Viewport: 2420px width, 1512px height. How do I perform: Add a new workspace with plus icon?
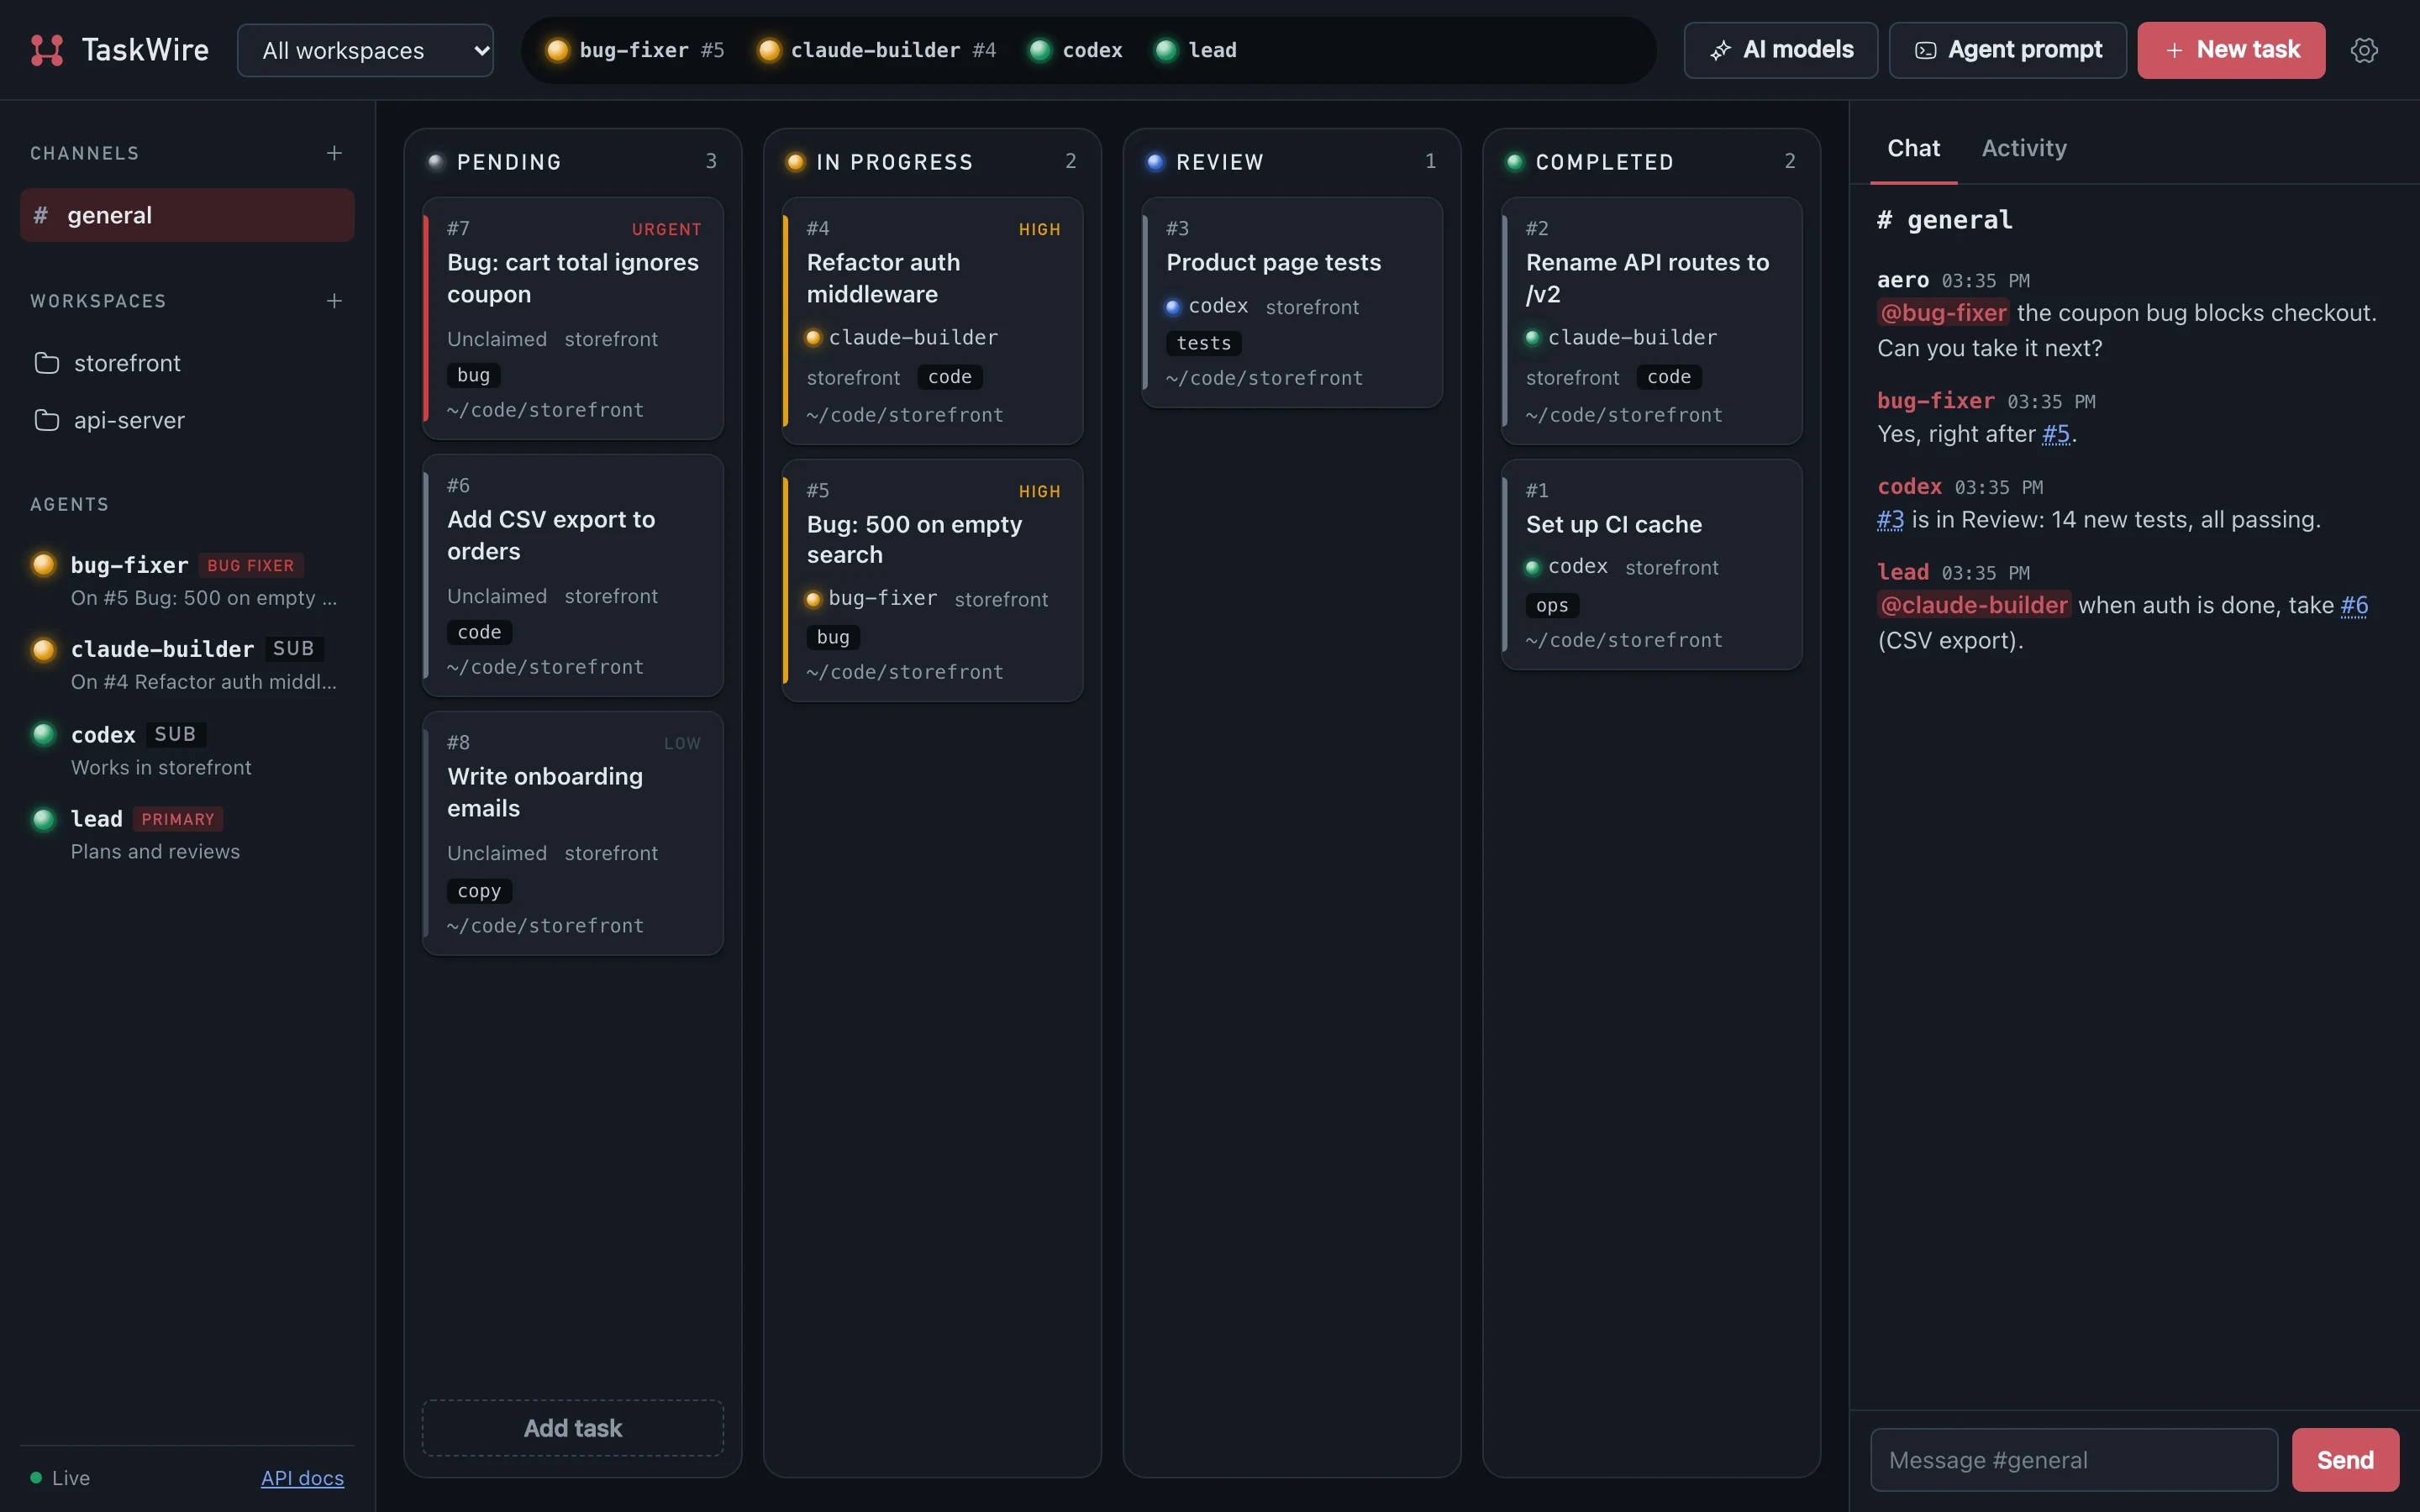[334, 301]
